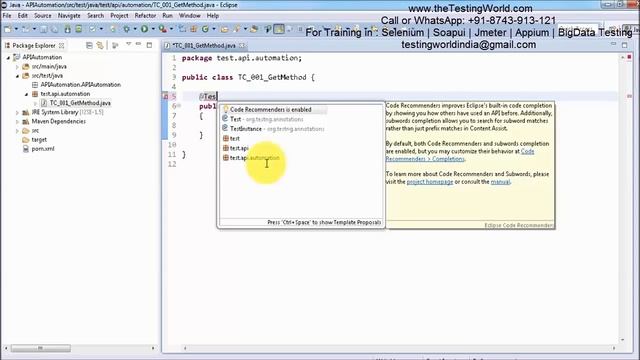This screenshot has height=360, width=640.
Task: Expand the src folder node
Action: (x=17, y=131)
